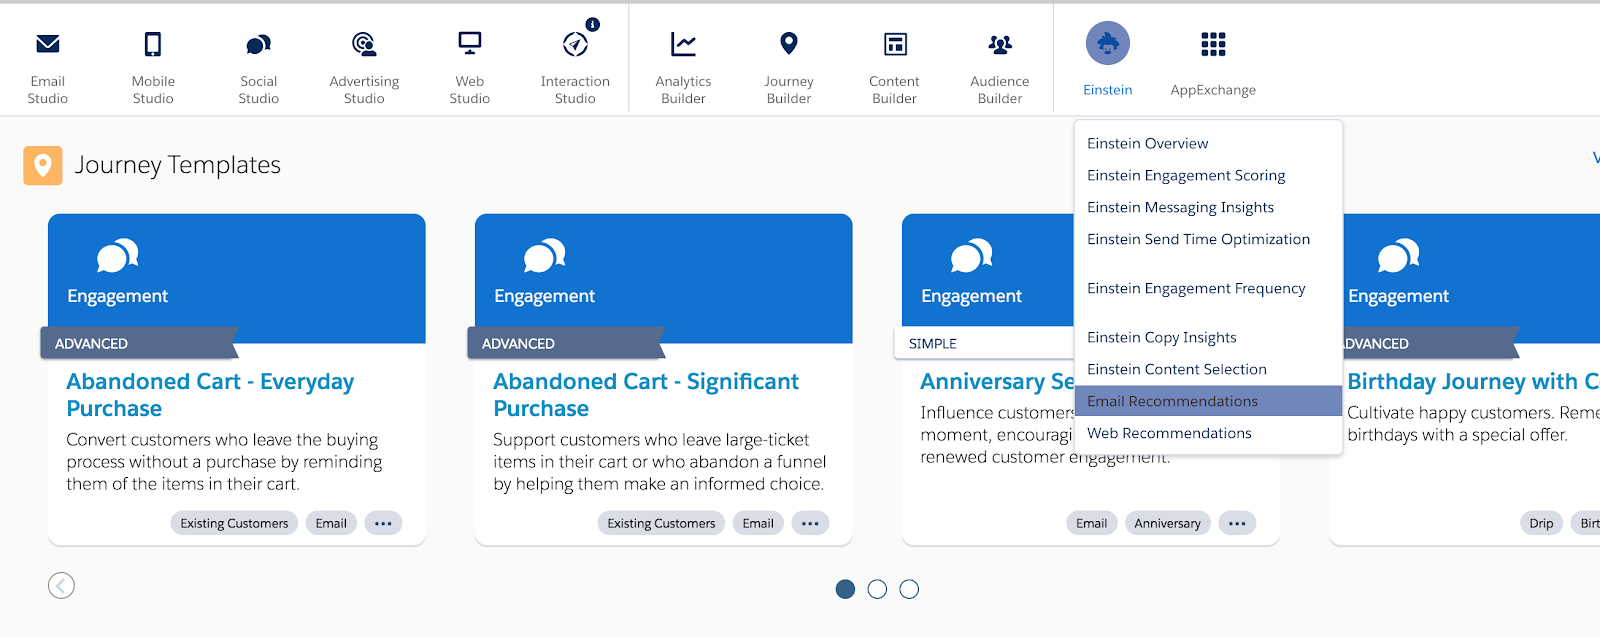Click Existing Customers tag on Everyday Purchase card

point(234,523)
